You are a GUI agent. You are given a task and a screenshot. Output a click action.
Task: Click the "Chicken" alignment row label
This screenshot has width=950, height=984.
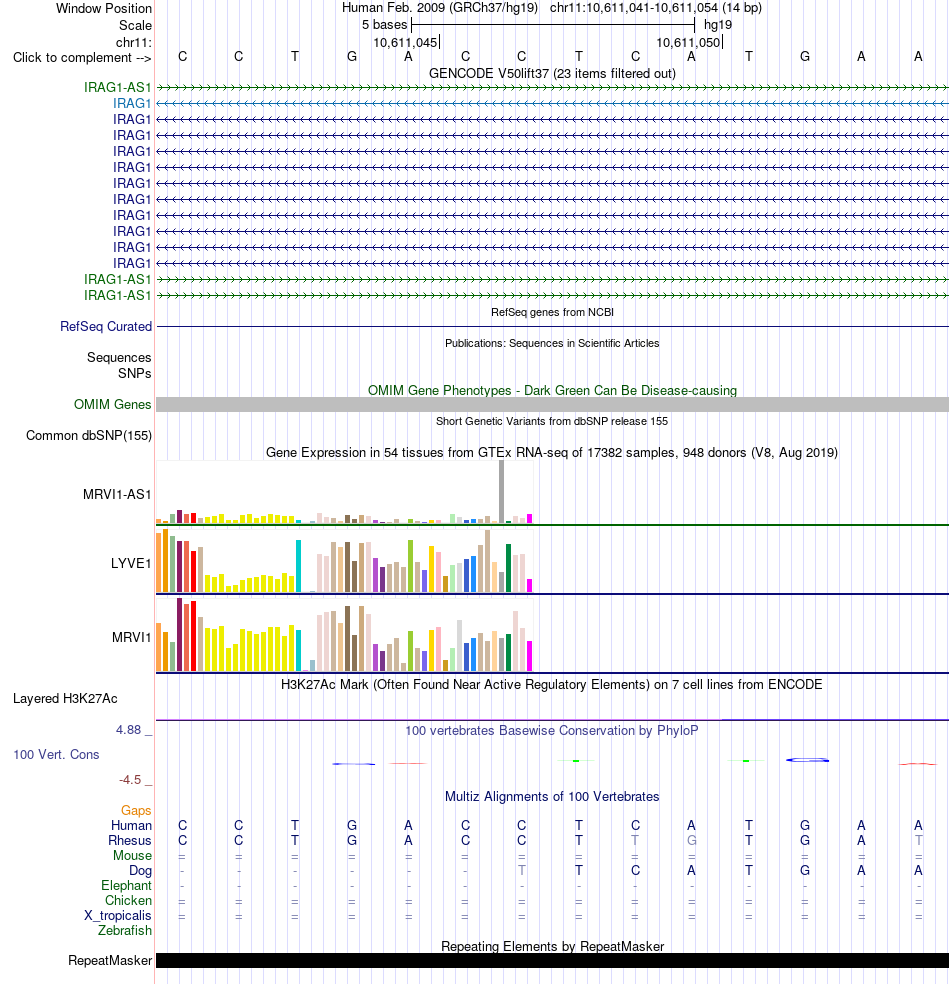pyautogui.click(x=128, y=901)
